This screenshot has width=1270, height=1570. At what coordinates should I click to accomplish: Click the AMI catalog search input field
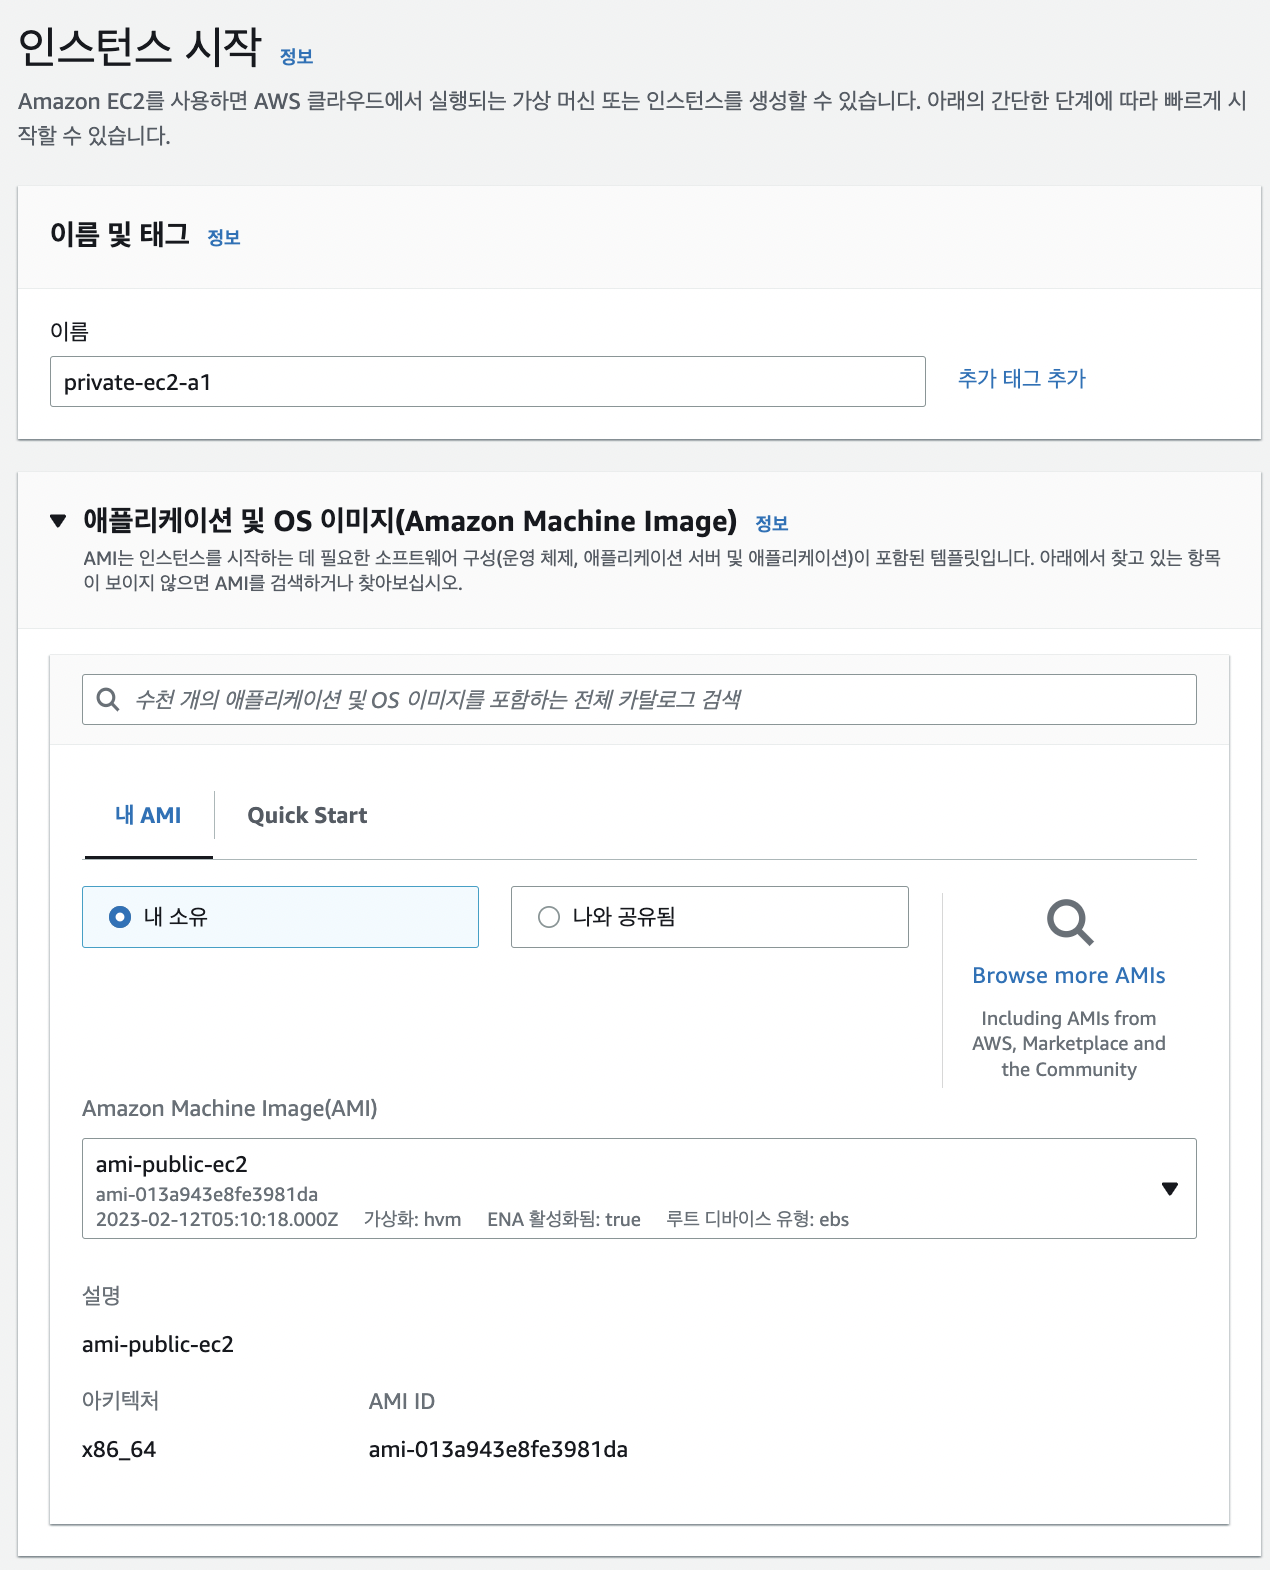pyautogui.click(x=639, y=699)
